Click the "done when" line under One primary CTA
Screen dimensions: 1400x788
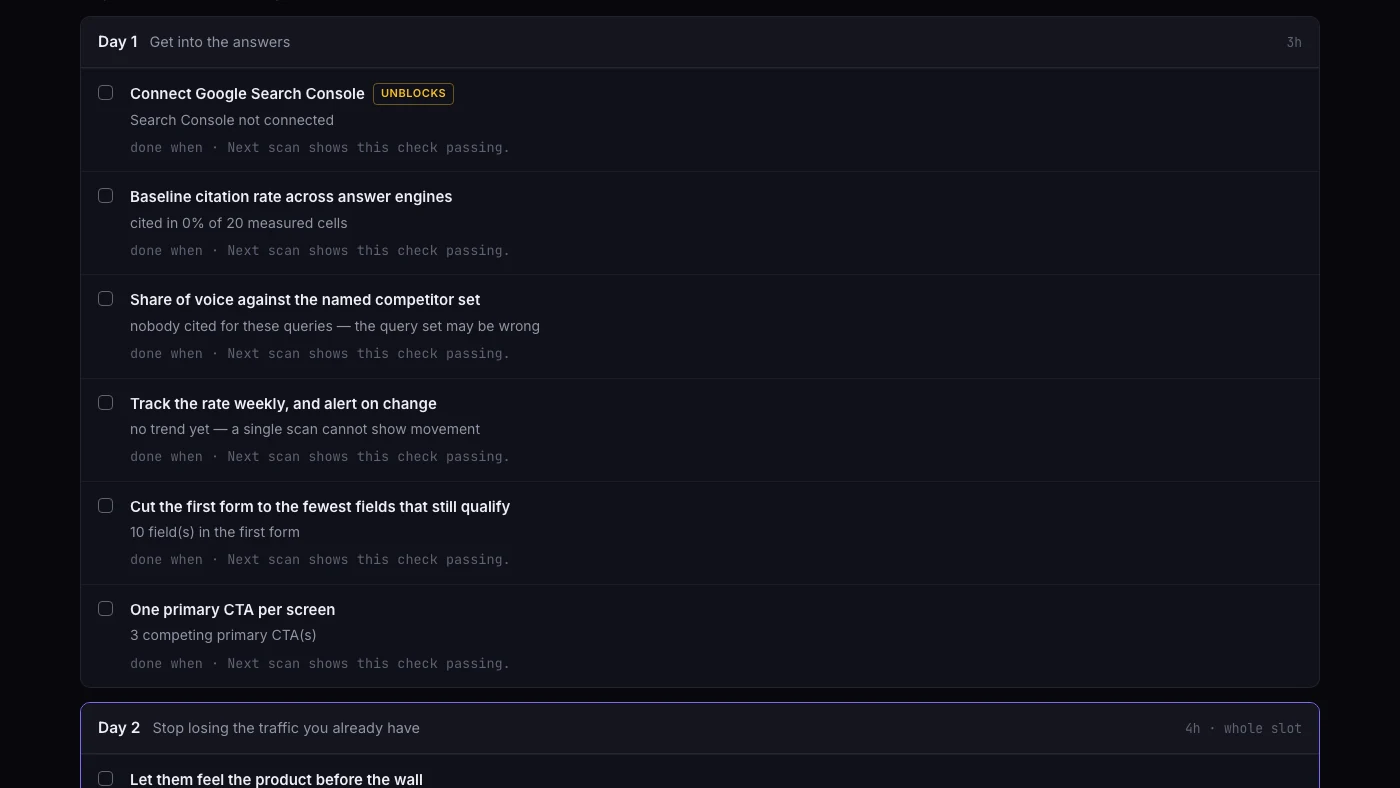320,663
